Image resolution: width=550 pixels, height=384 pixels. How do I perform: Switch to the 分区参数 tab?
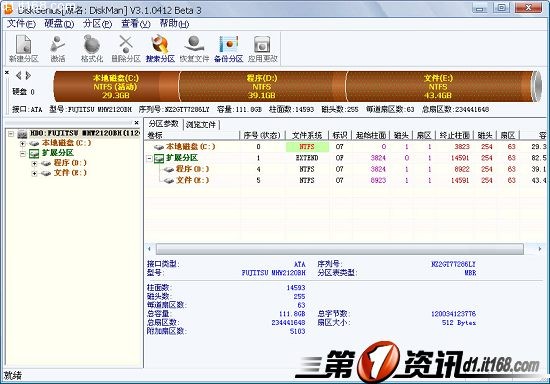[163, 124]
